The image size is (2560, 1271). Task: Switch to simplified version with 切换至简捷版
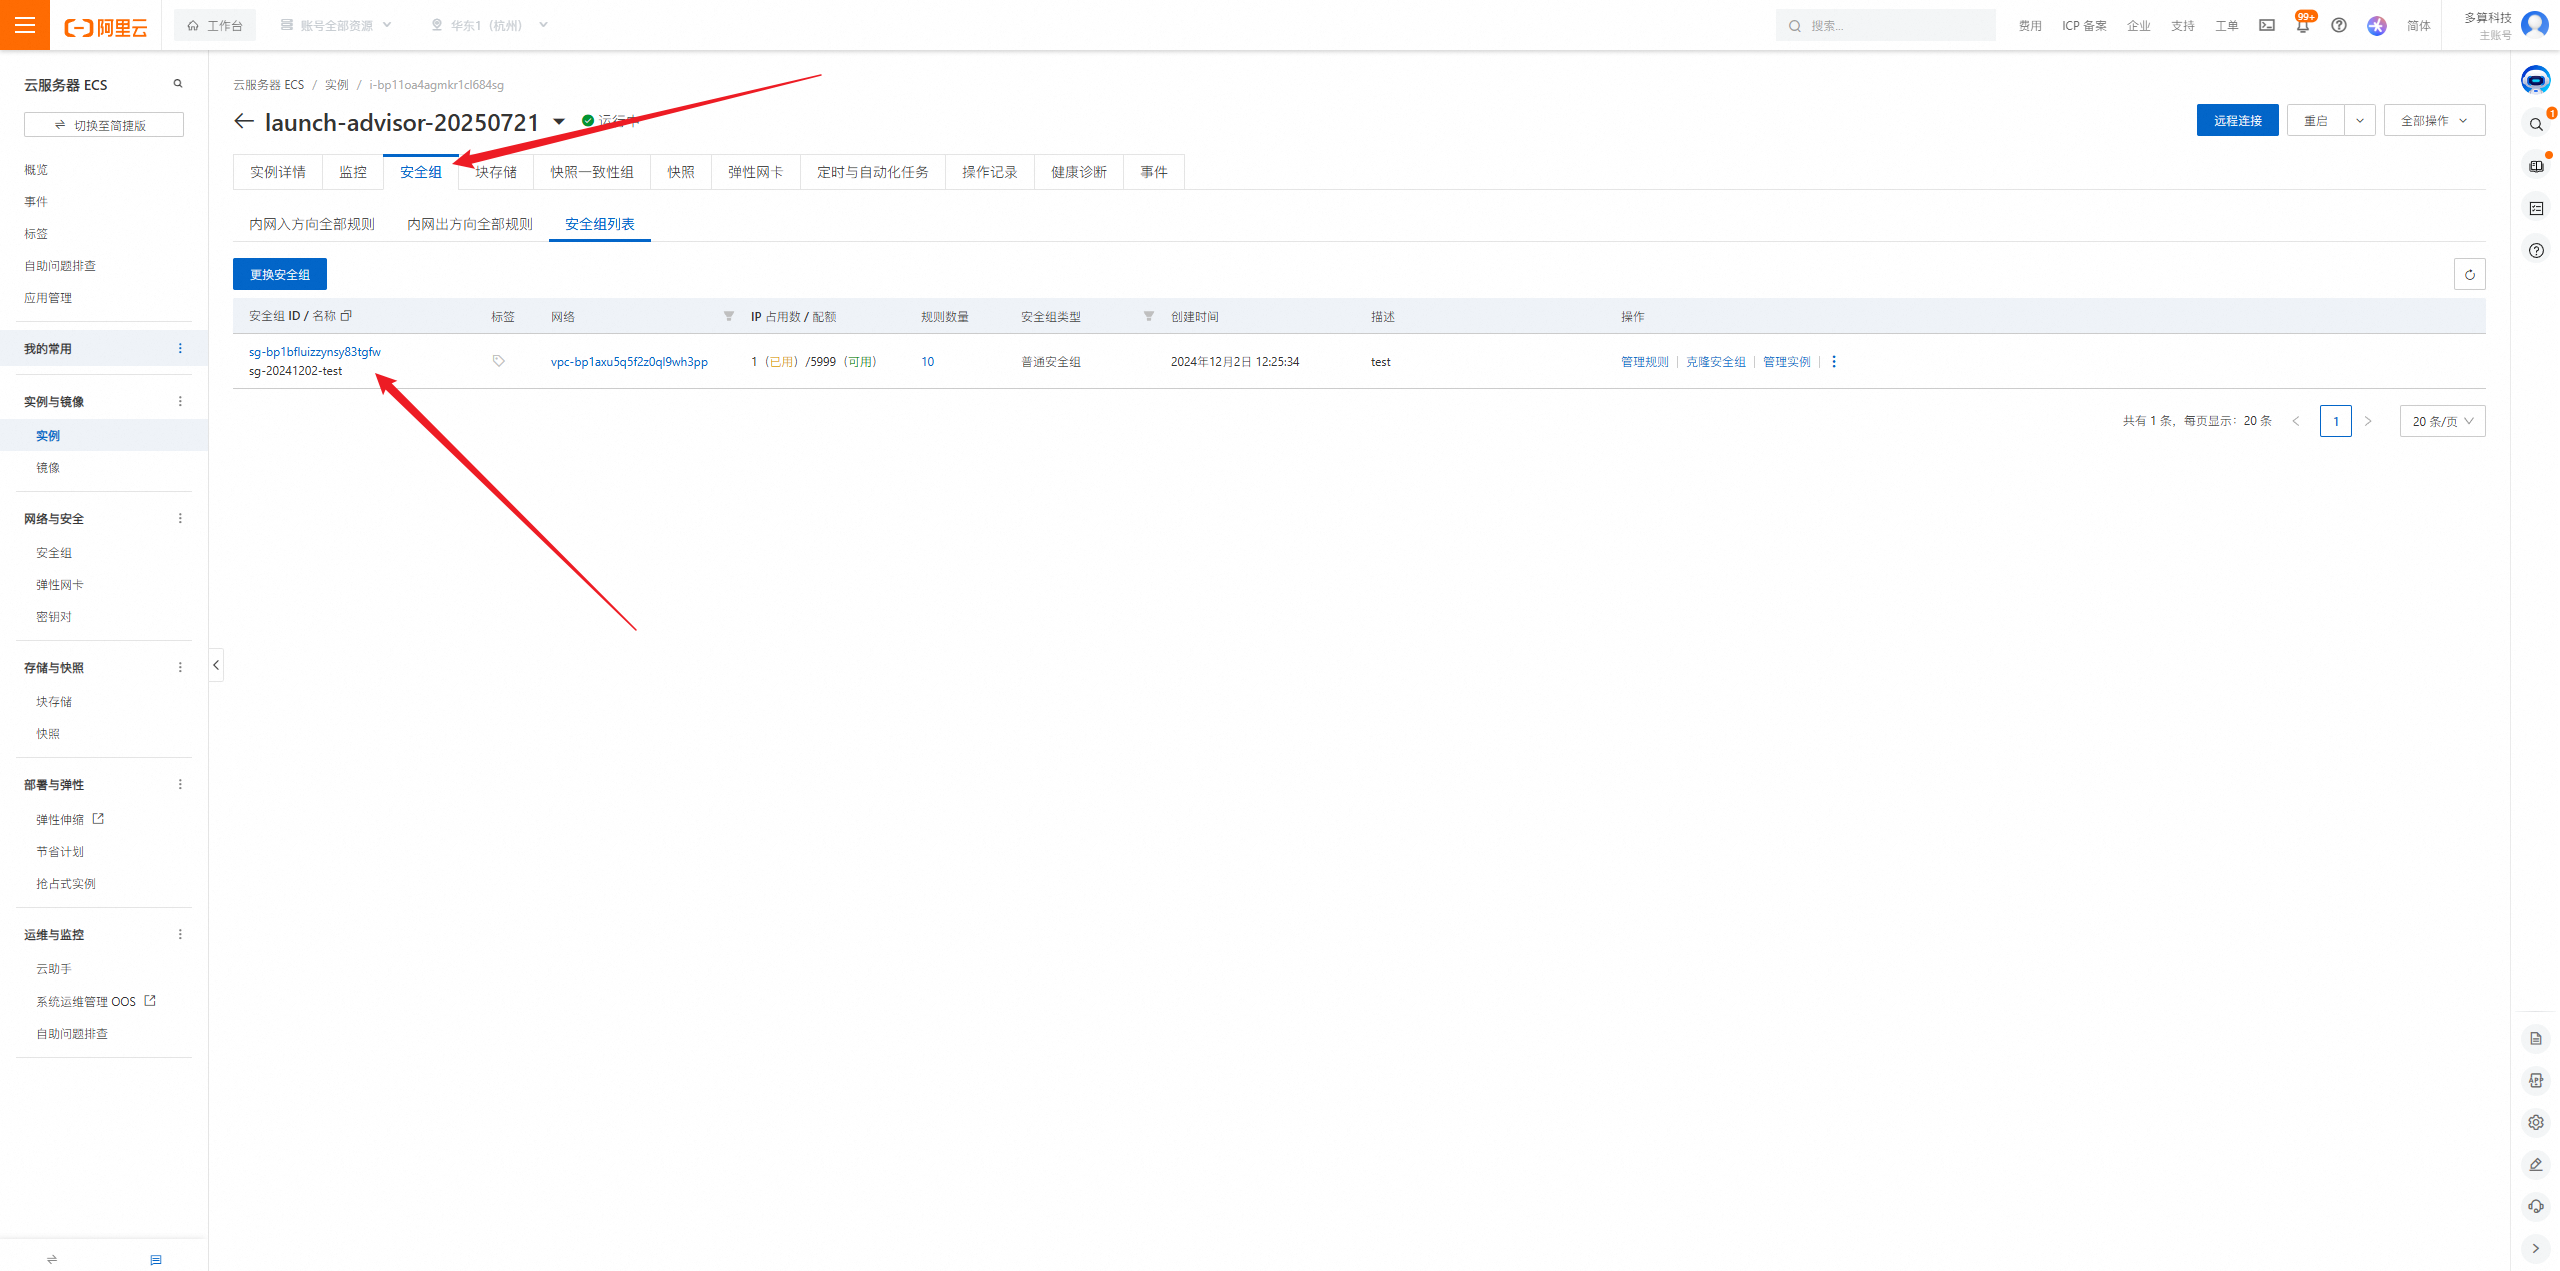(x=104, y=125)
